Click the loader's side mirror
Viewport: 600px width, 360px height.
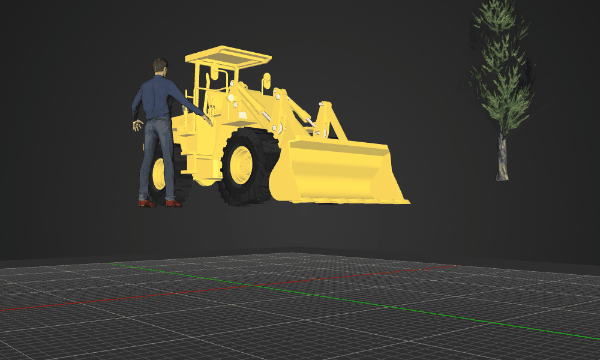point(267,80)
